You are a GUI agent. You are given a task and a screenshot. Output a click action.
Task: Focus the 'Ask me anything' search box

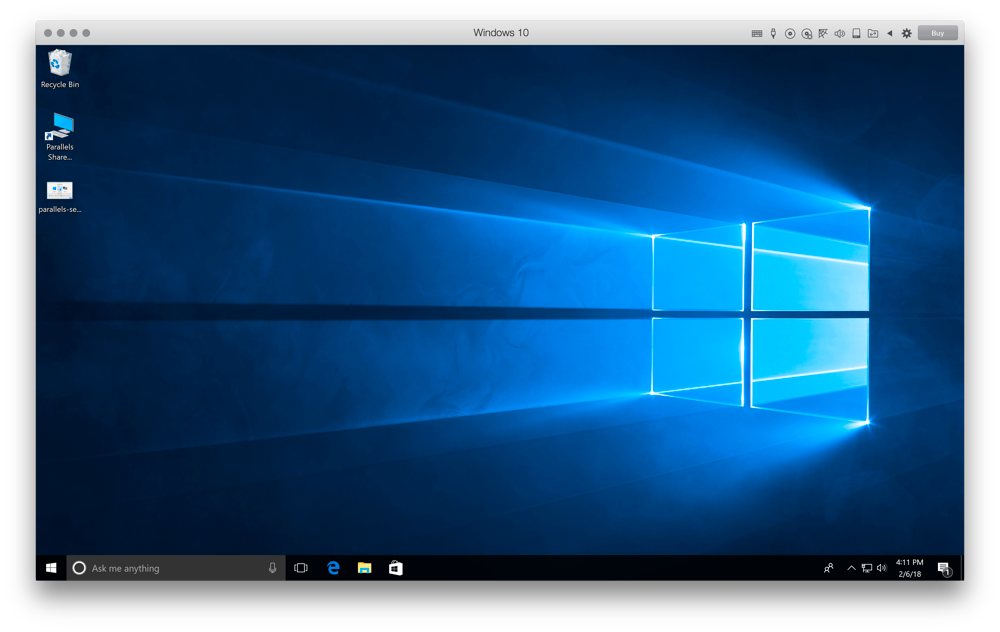coord(175,568)
